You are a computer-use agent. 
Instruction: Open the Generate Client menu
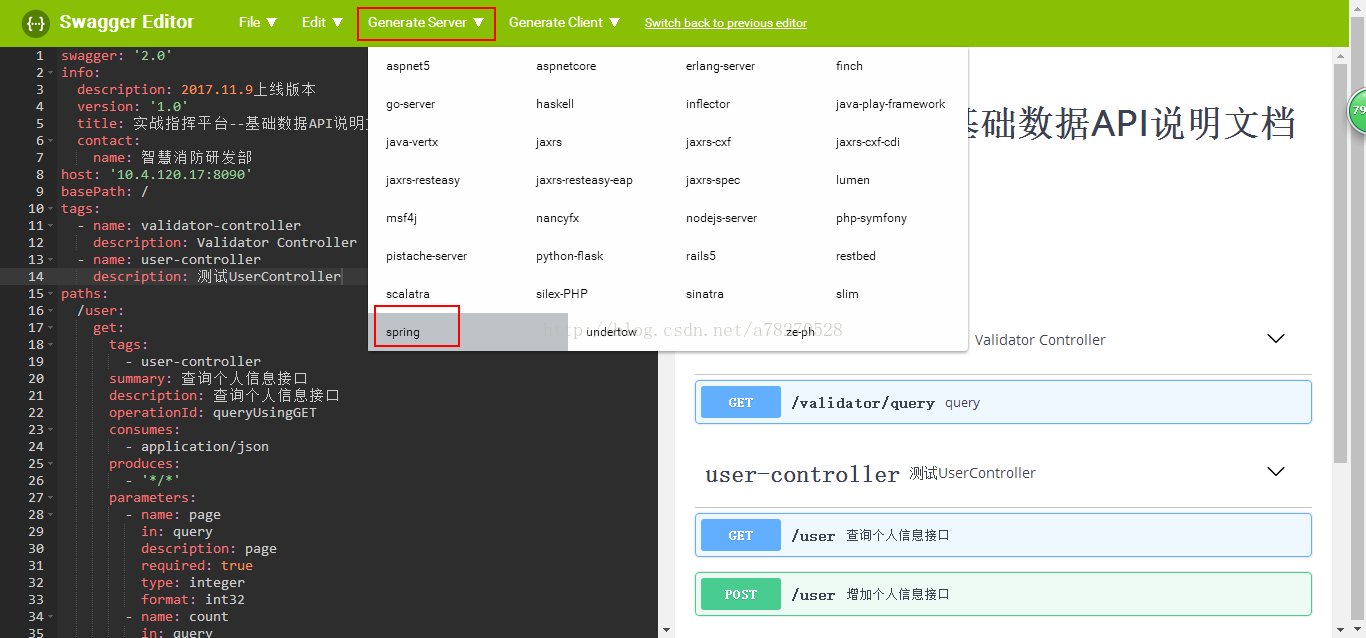coord(564,22)
